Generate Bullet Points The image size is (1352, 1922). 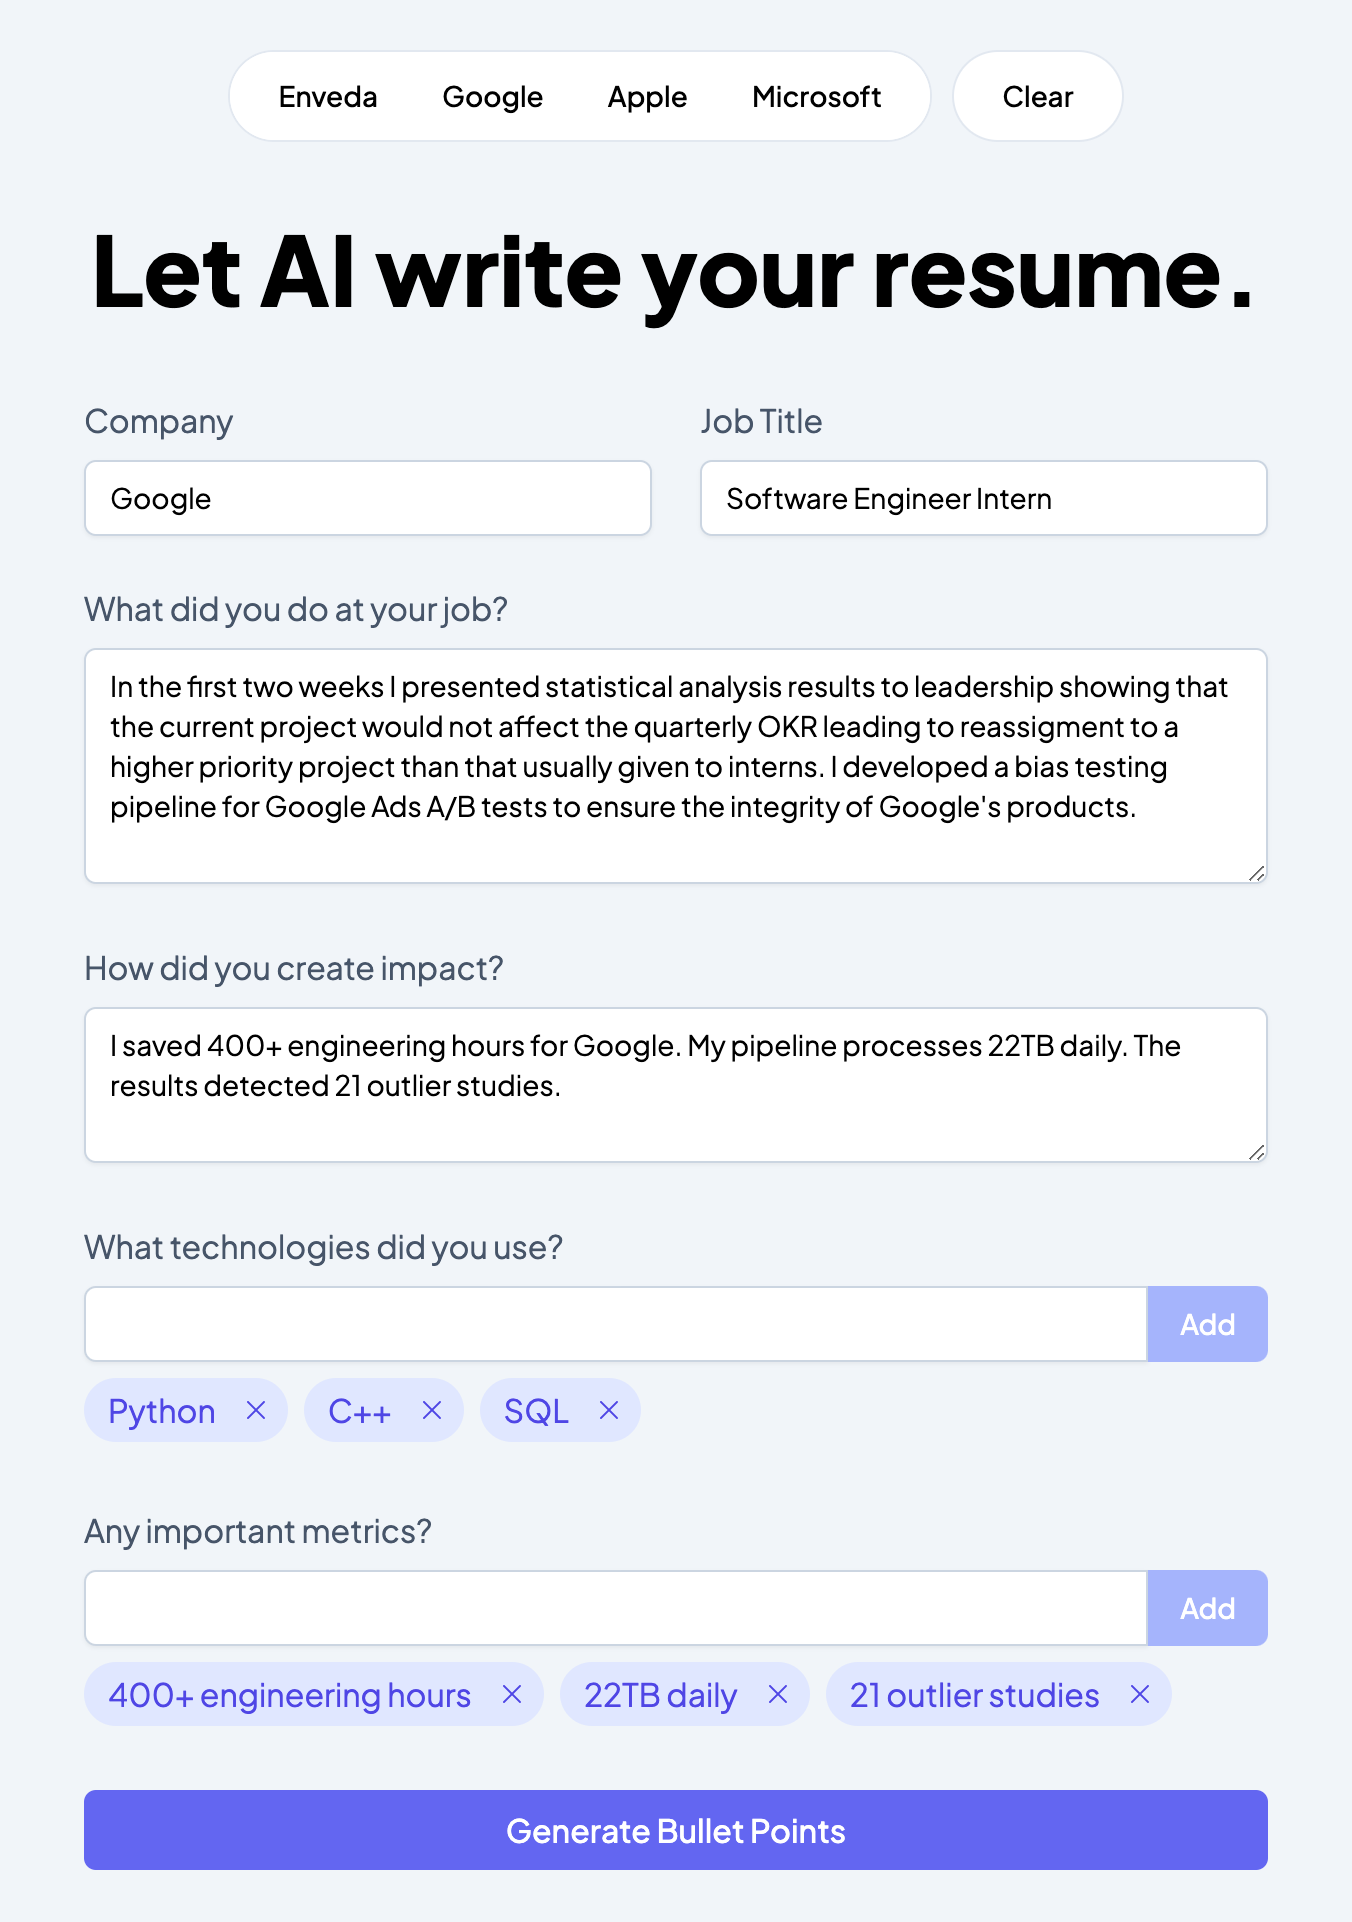676,1830
